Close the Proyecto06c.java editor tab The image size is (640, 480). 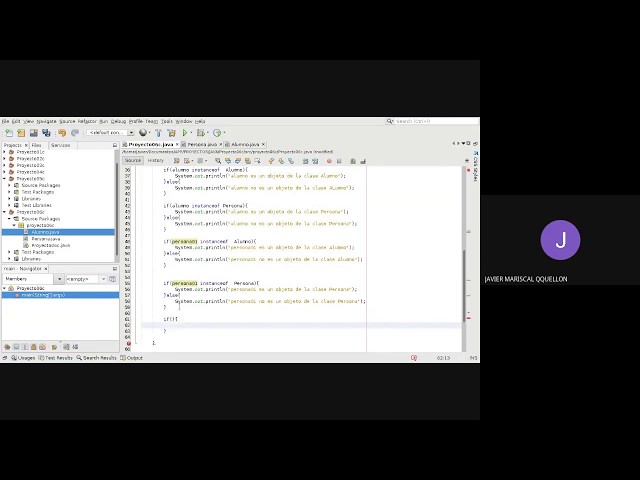point(177,144)
